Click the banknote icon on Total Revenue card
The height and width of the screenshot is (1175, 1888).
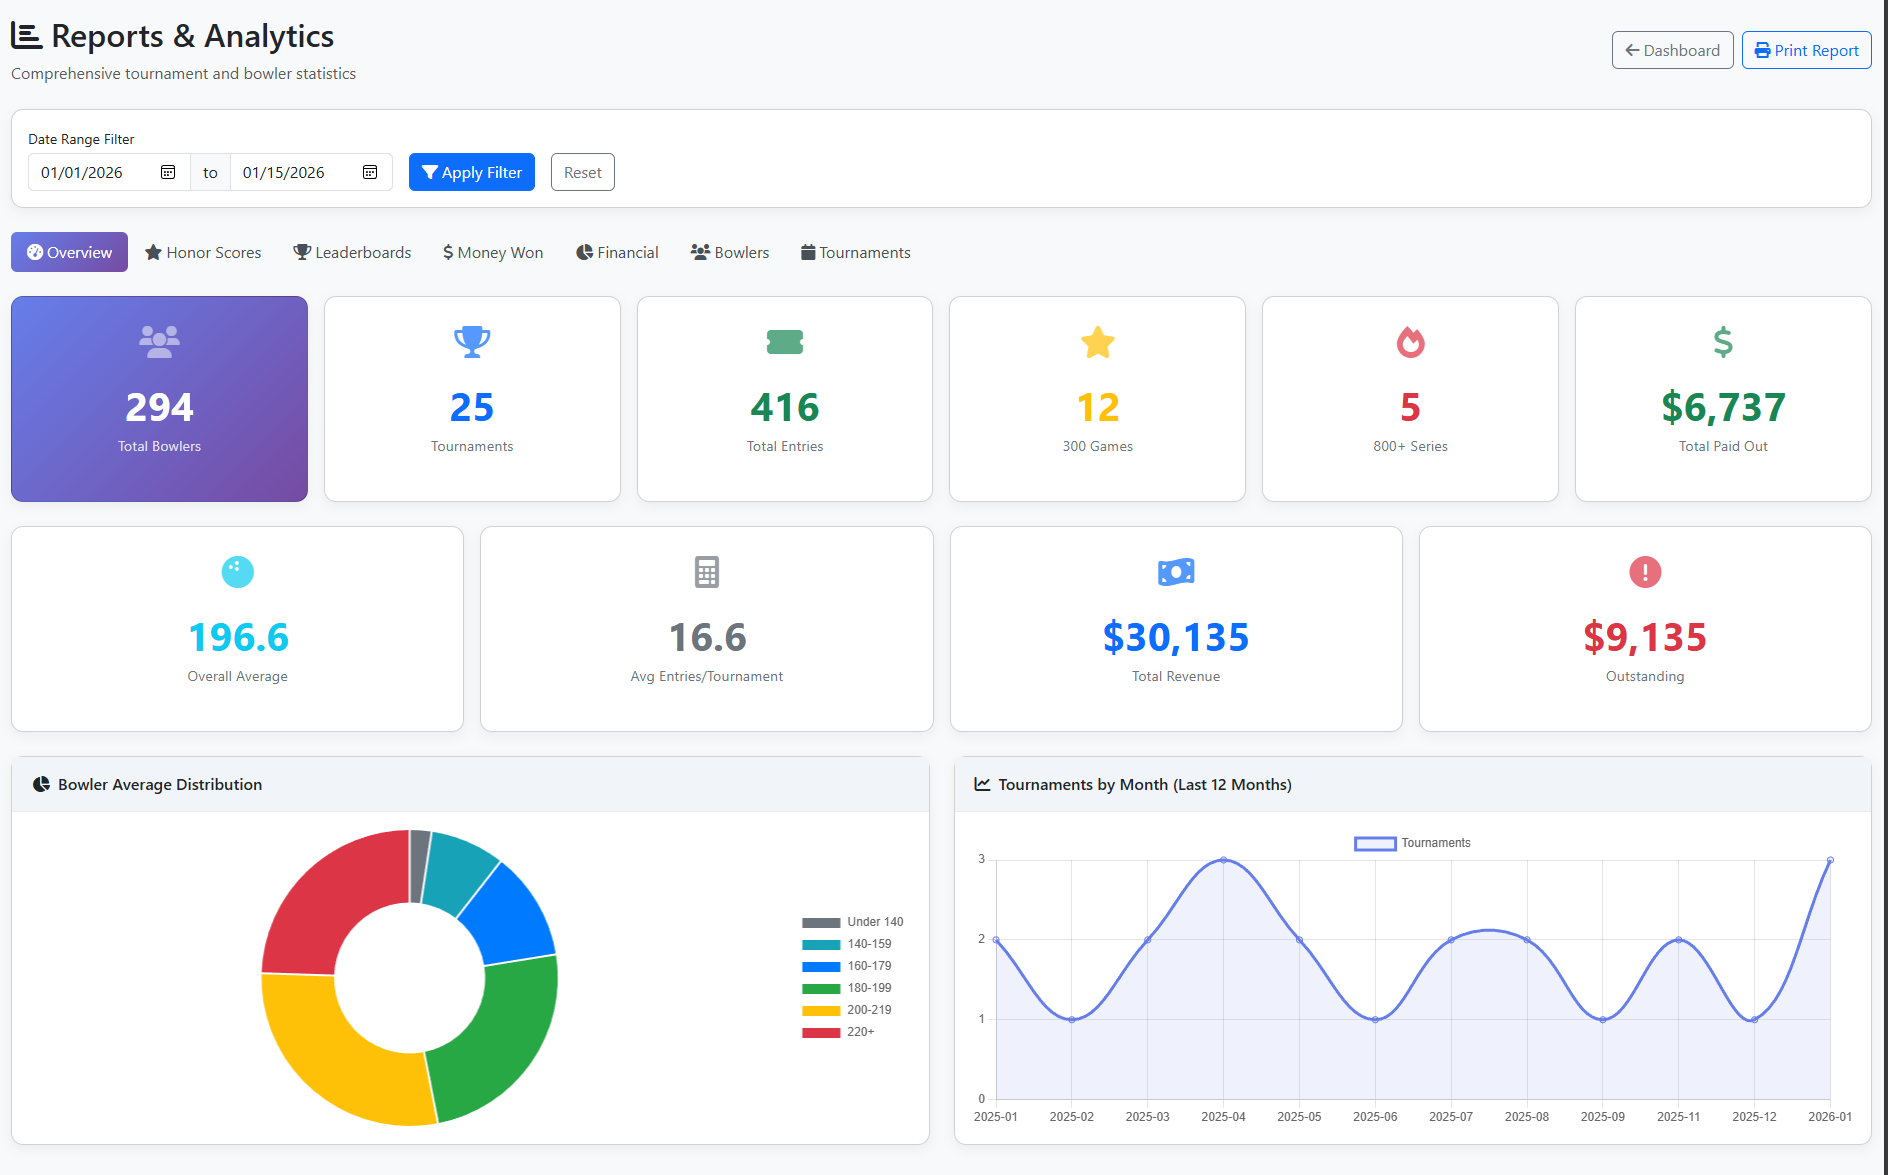coord(1175,572)
